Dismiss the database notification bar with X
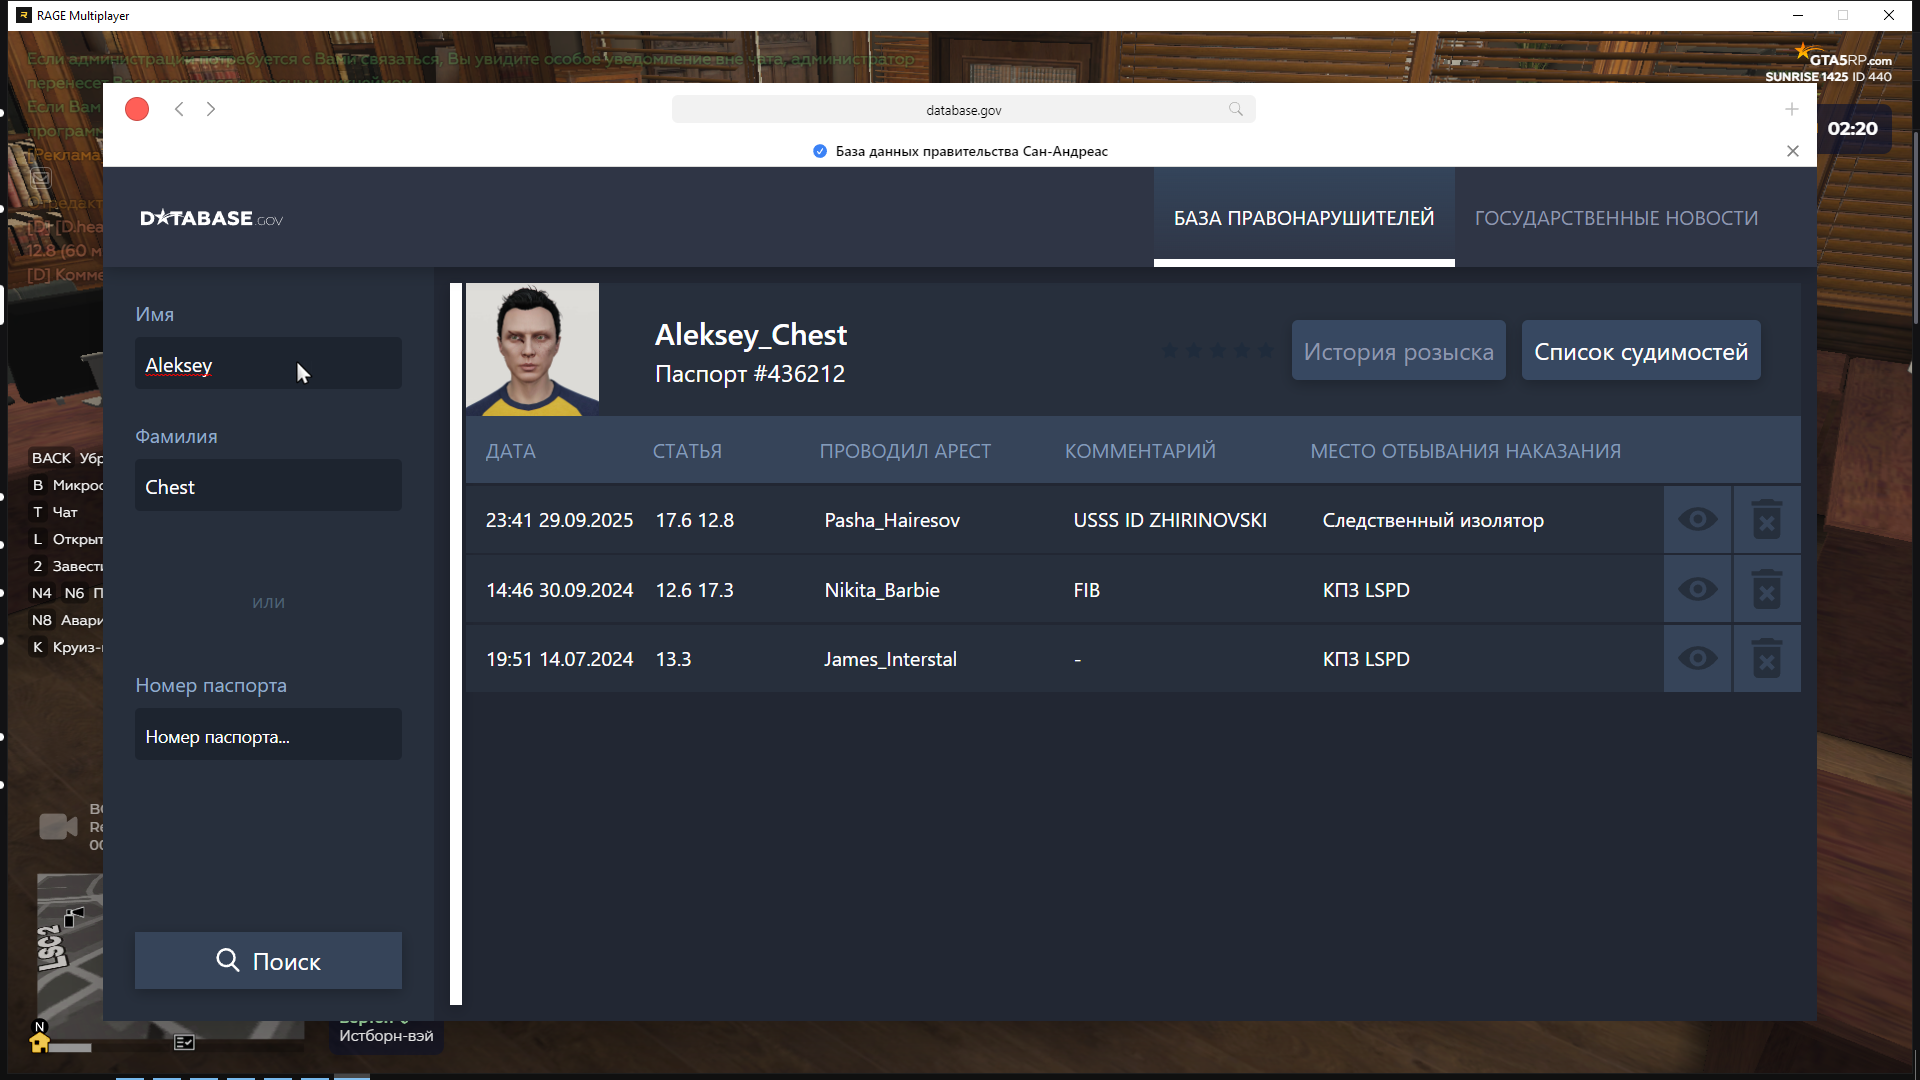 1793,151
